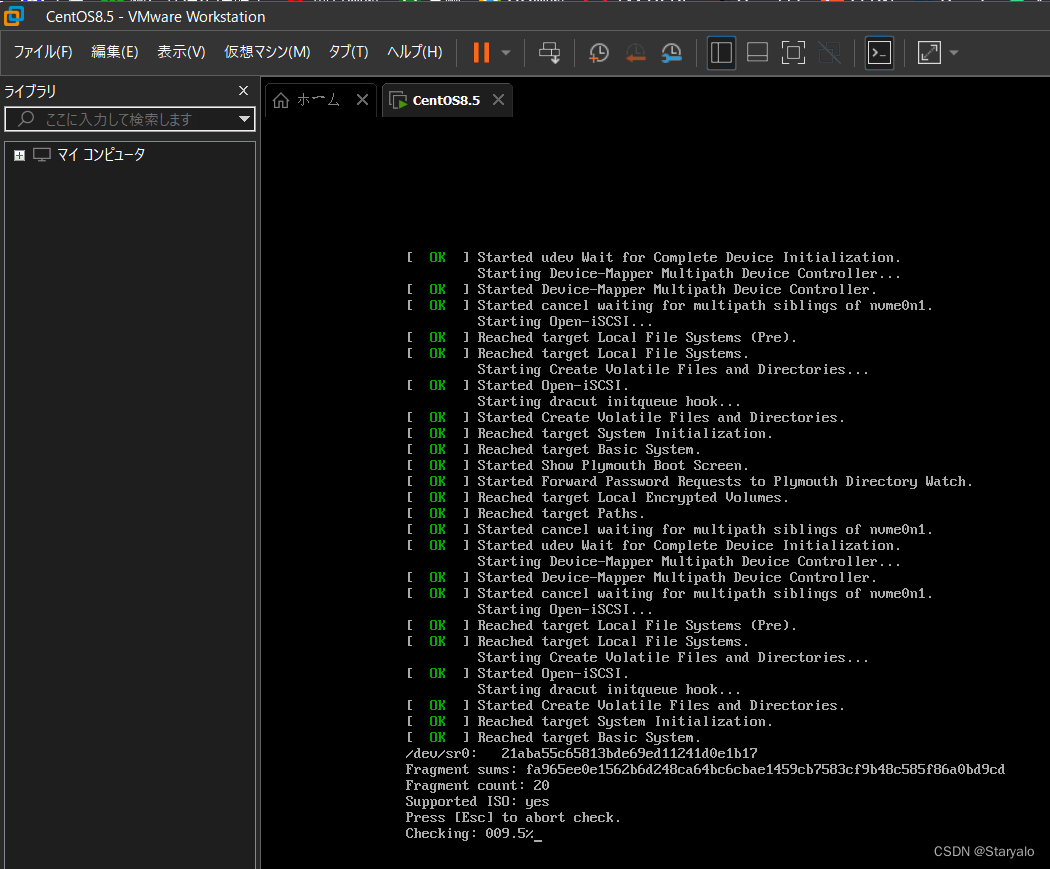Open the 仮想マシン(M) menu
1050x869 pixels.
coord(267,52)
